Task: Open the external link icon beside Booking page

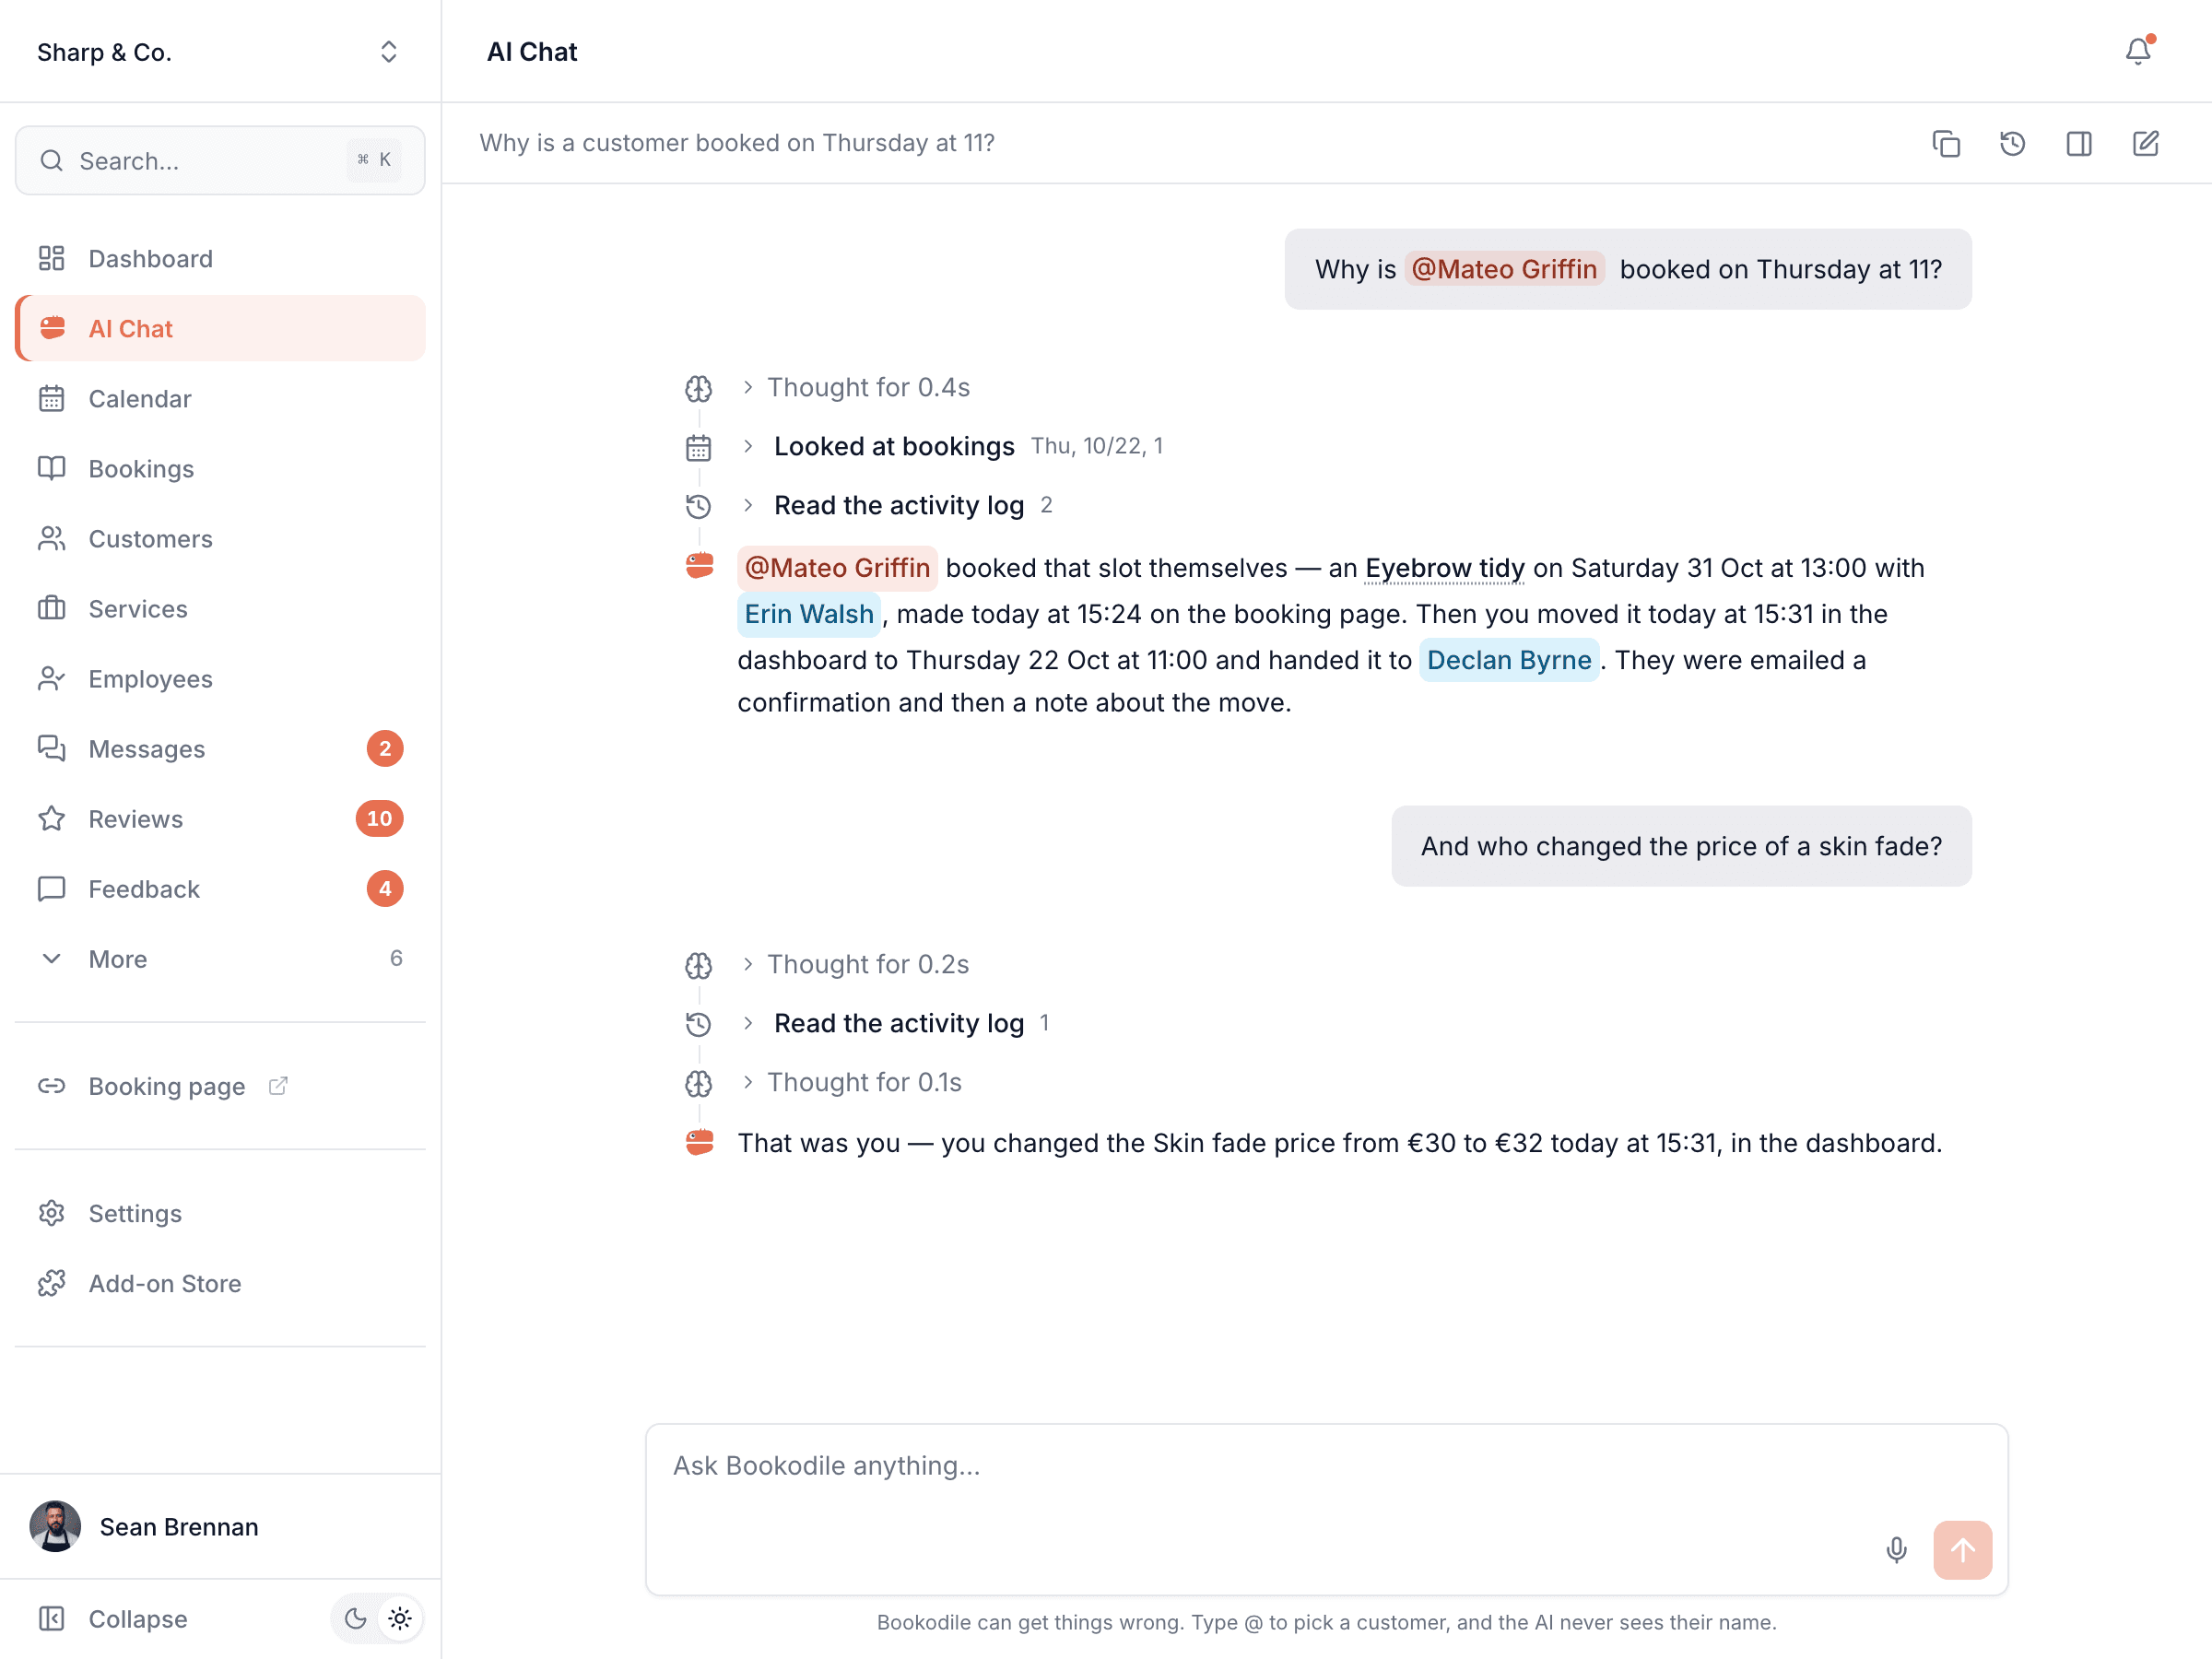Action: tap(278, 1085)
